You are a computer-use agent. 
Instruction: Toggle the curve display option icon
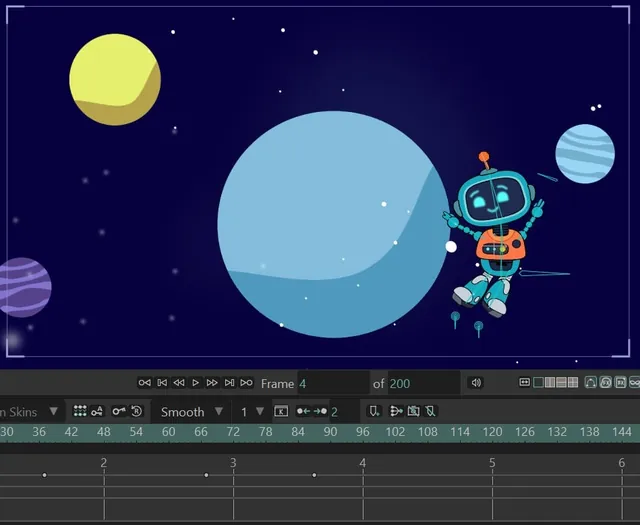coord(591,383)
